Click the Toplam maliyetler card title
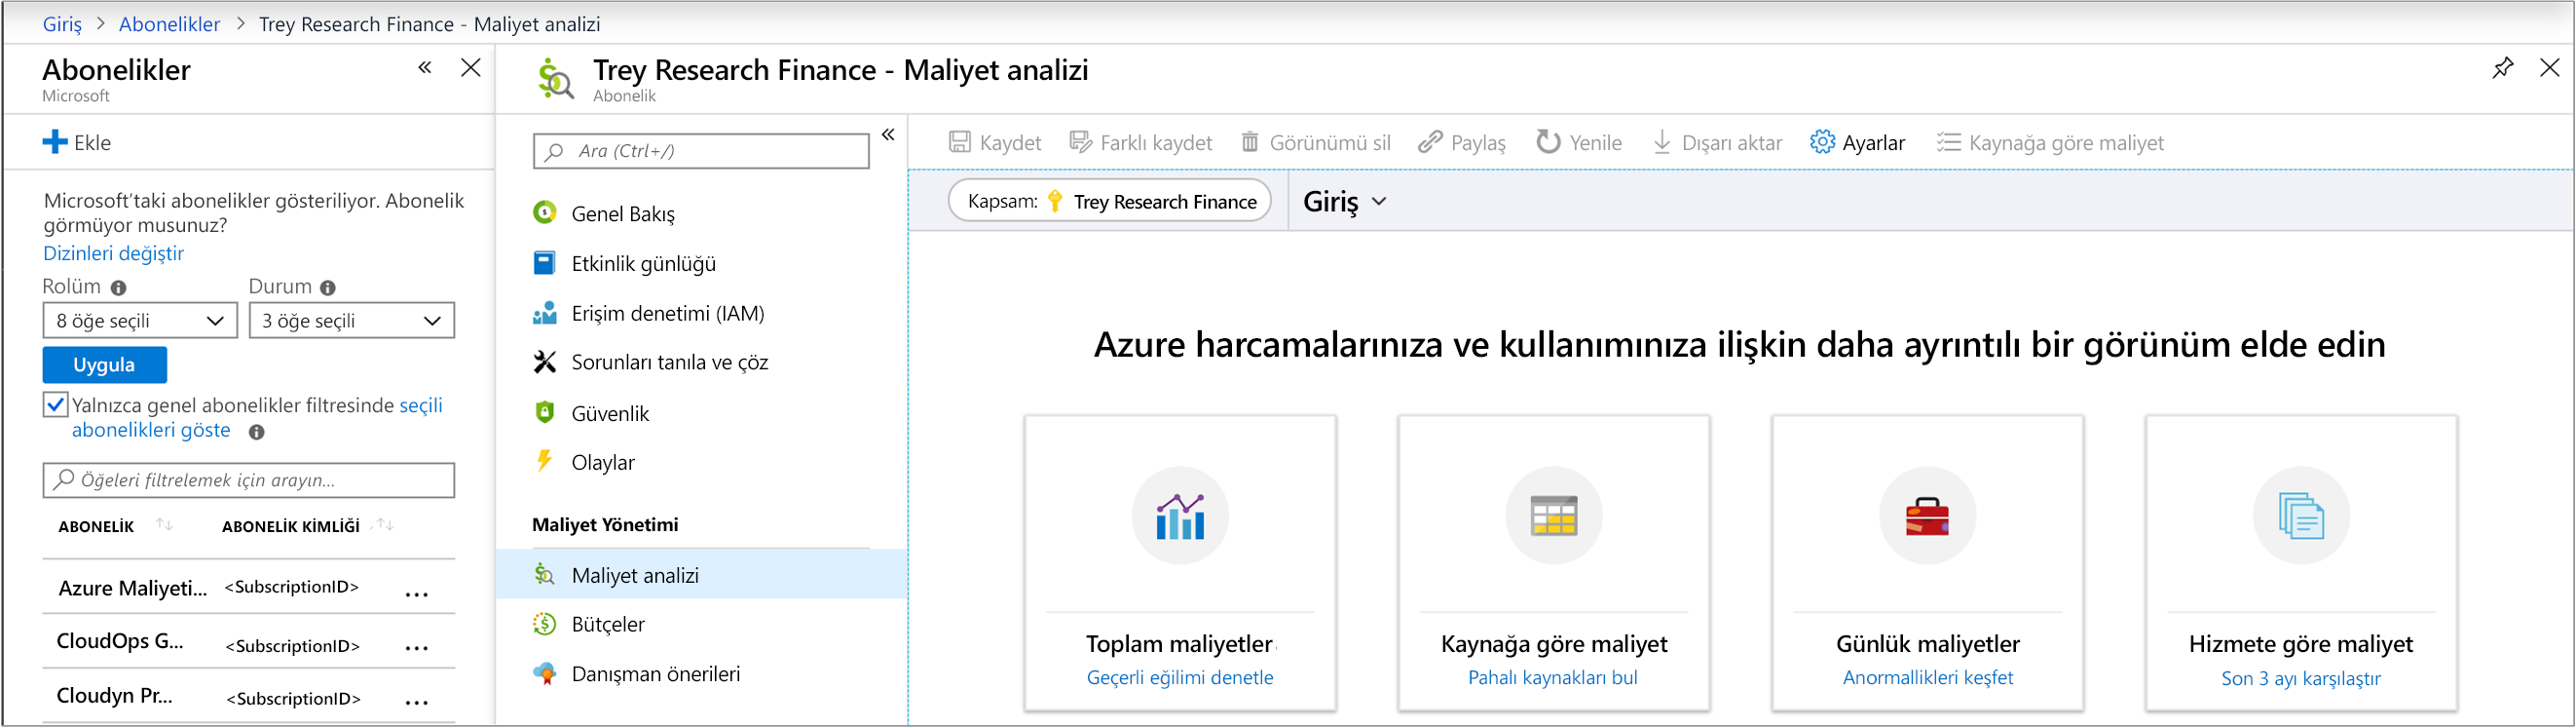 coord(1180,644)
